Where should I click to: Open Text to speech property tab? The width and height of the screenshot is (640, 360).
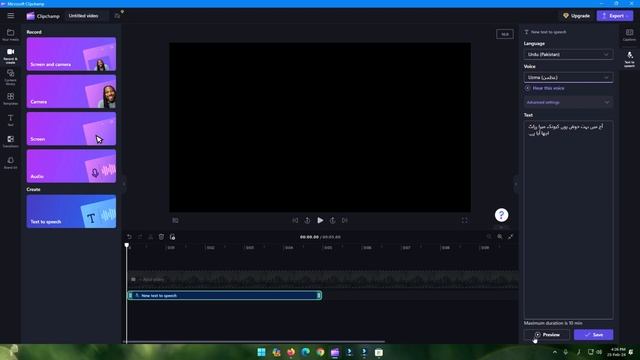click(x=629, y=59)
